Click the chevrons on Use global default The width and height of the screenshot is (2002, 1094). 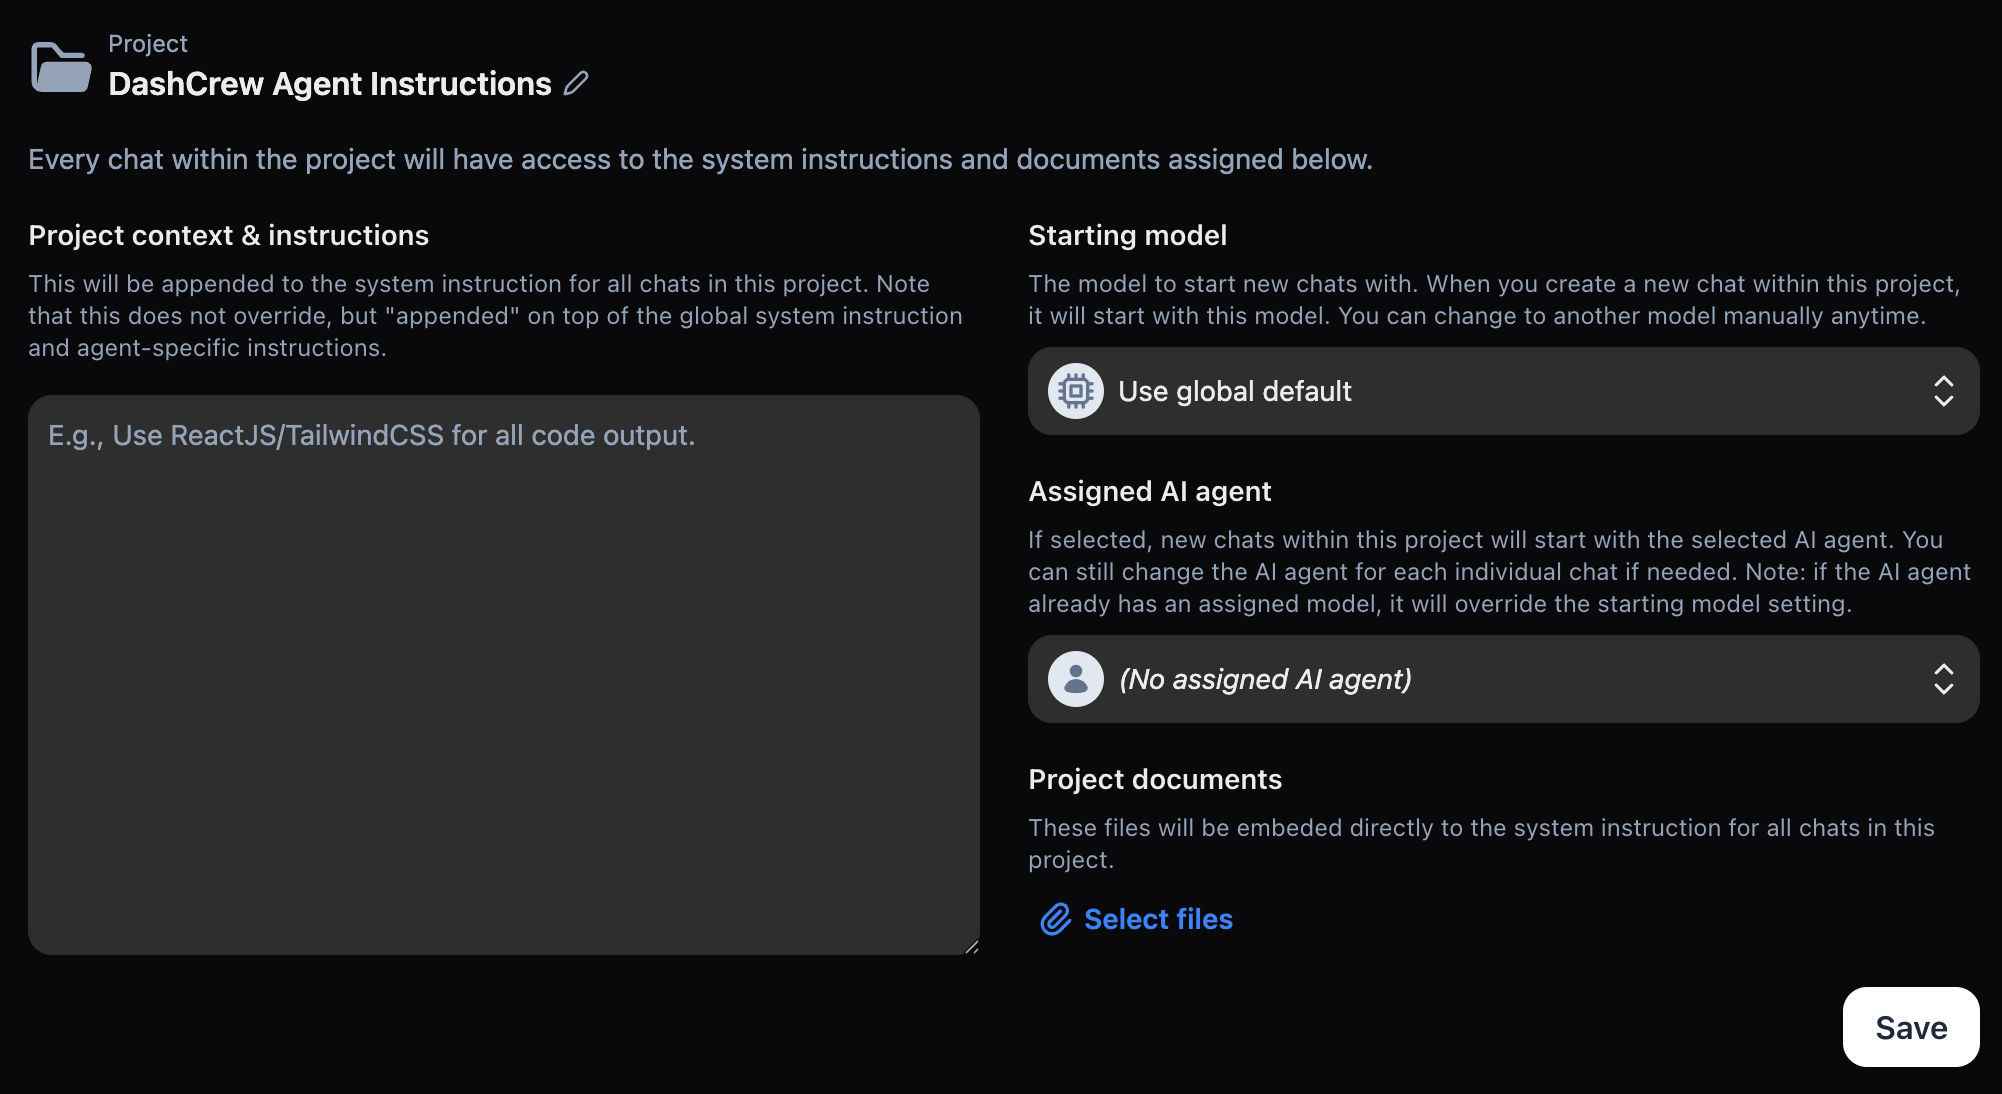[1943, 391]
